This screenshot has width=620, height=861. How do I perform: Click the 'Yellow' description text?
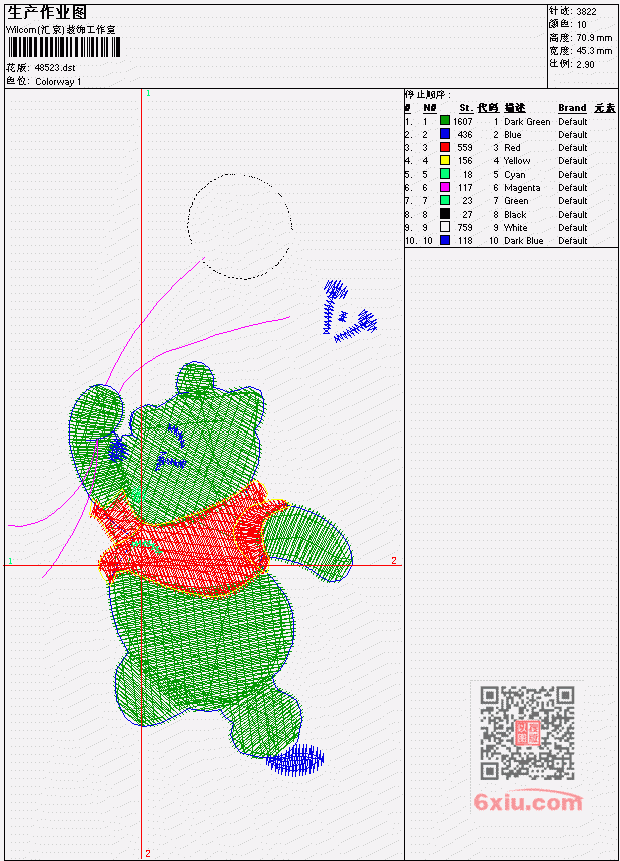[x=517, y=161]
